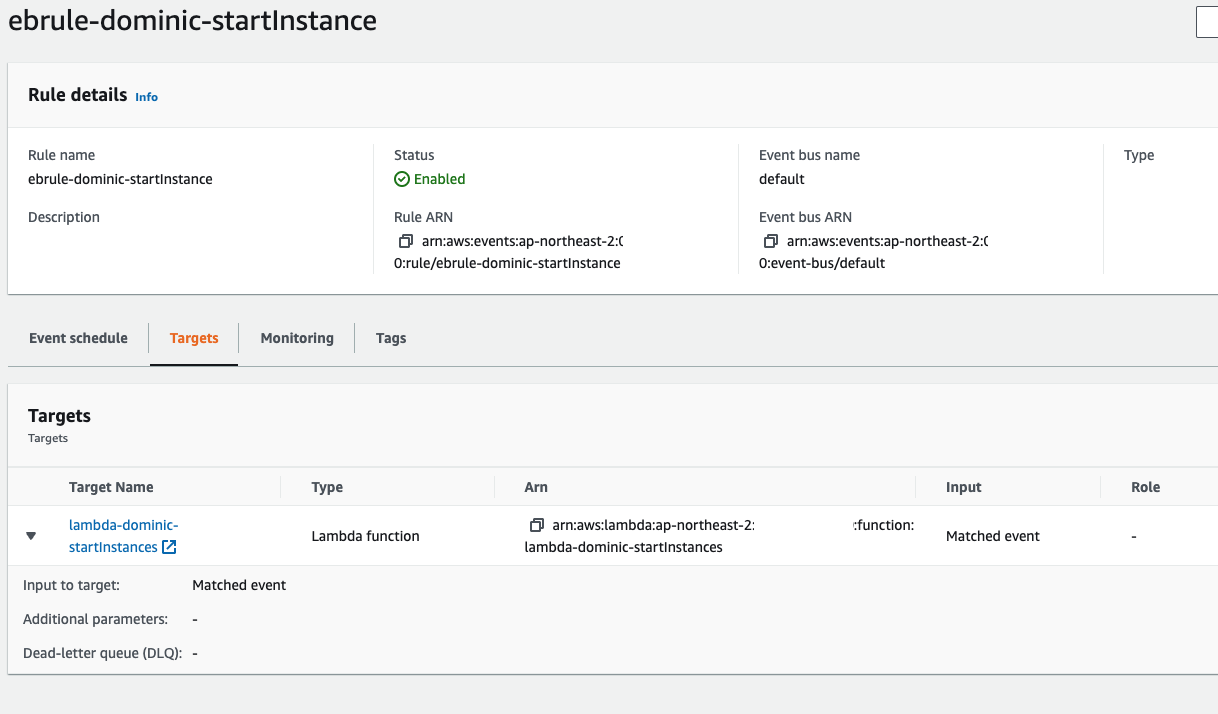Click the green Enabled status check icon
1218x714 pixels.
(402, 179)
